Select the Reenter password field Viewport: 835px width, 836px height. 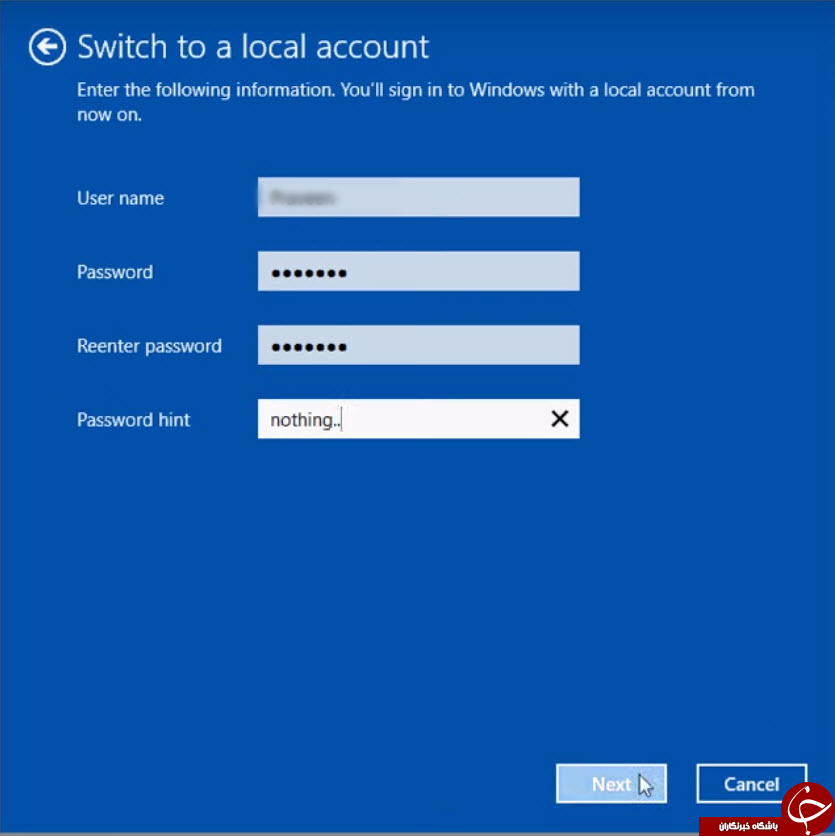tap(419, 345)
